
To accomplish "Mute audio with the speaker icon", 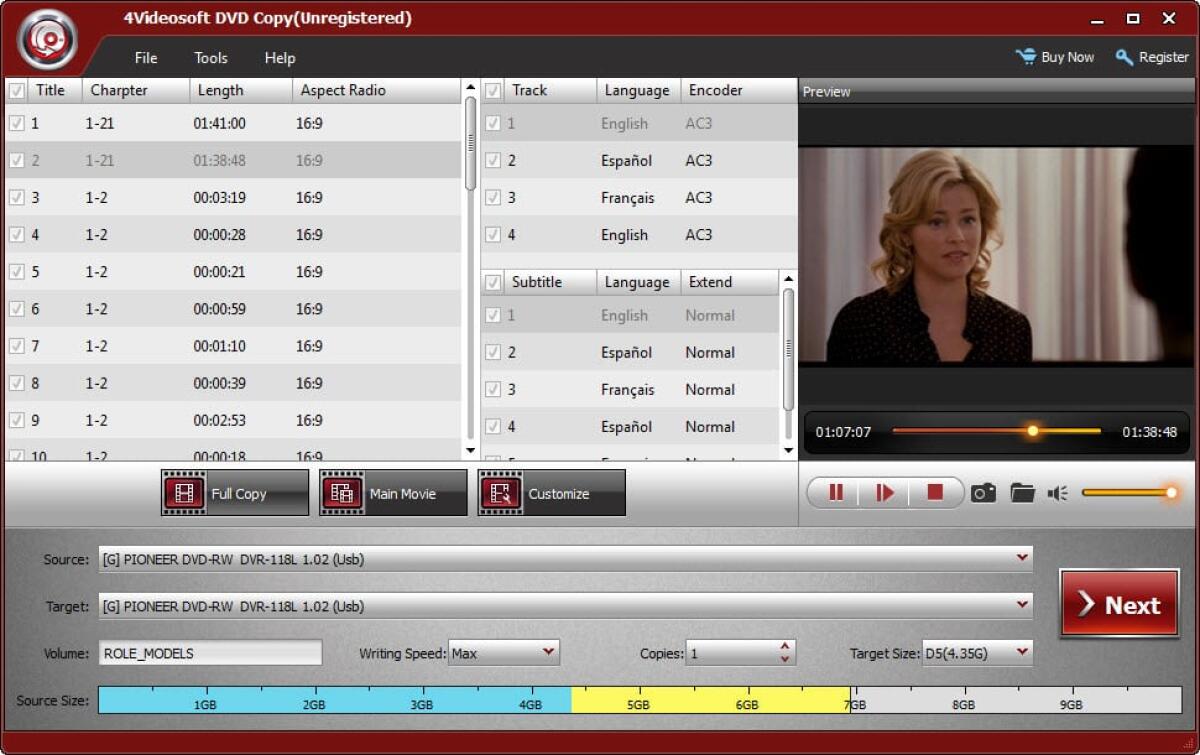I will point(1057,493).
